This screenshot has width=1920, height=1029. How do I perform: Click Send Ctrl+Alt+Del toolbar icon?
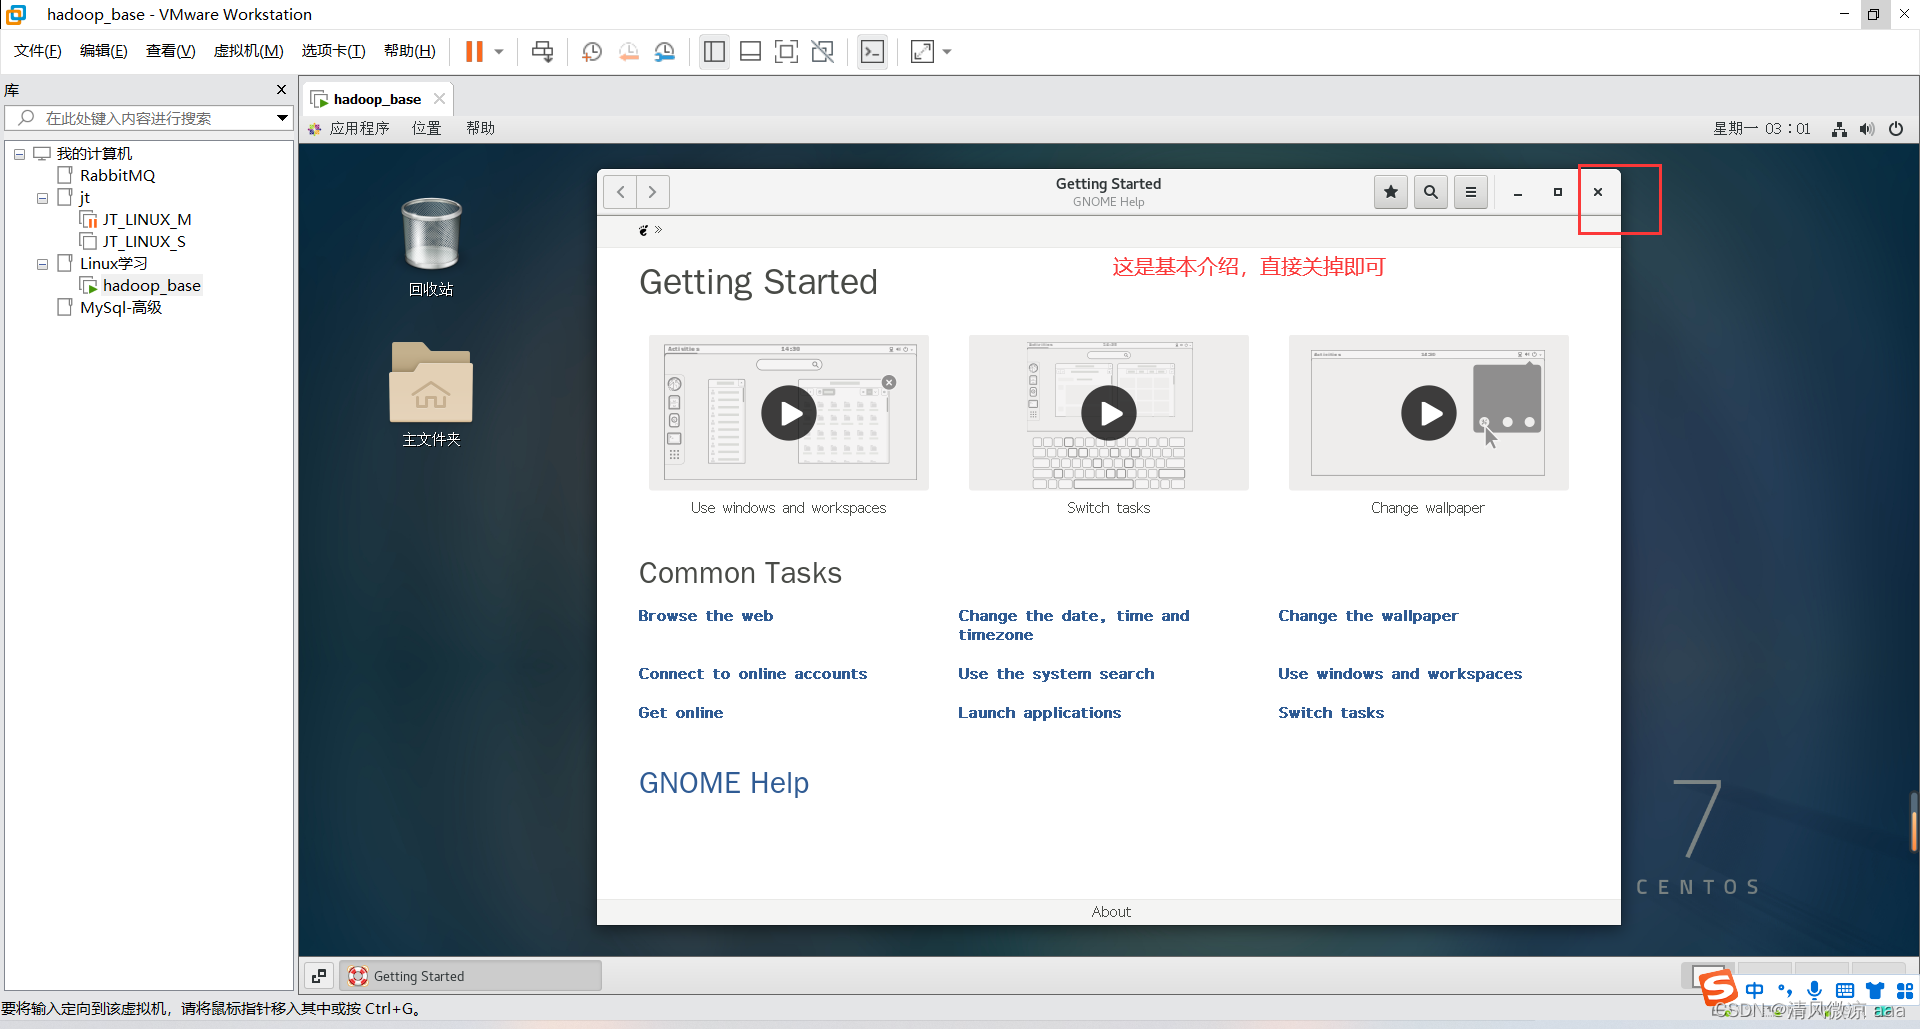pyautogui.click(x=543, y=51)
